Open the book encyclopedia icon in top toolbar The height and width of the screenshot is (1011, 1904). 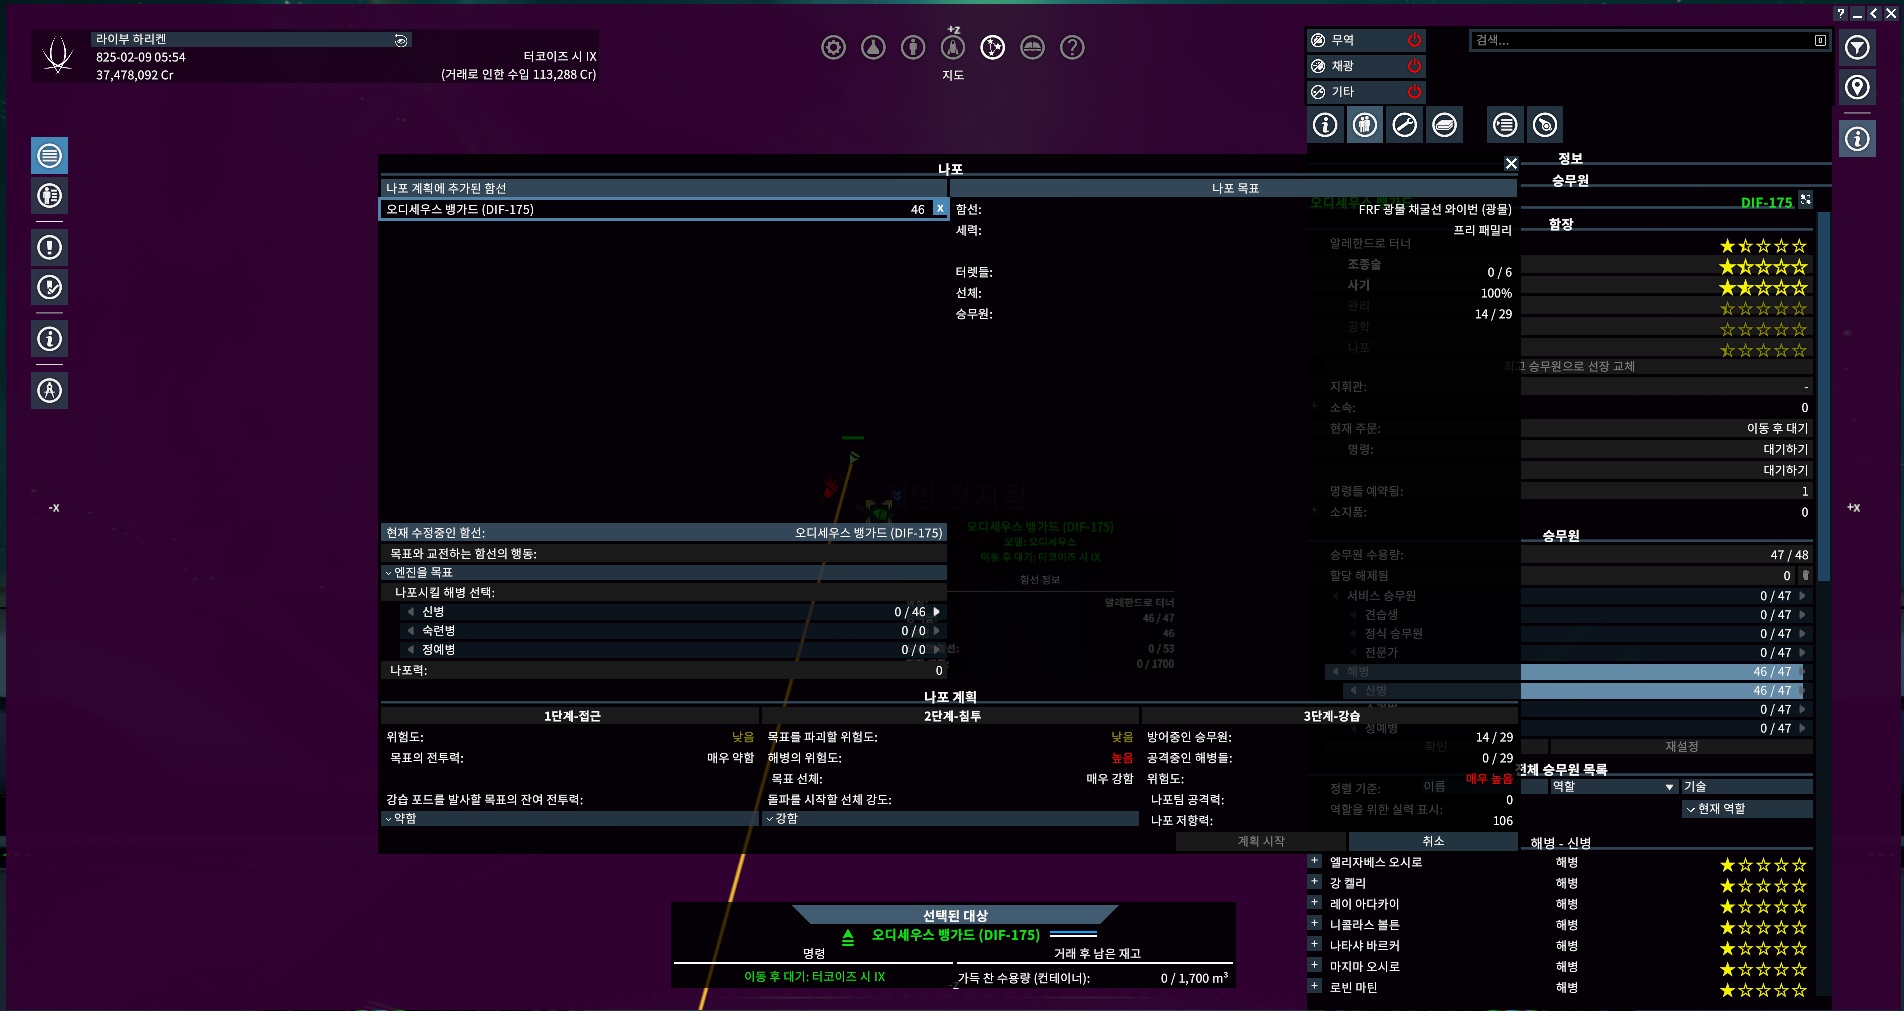pos(1032,47)
